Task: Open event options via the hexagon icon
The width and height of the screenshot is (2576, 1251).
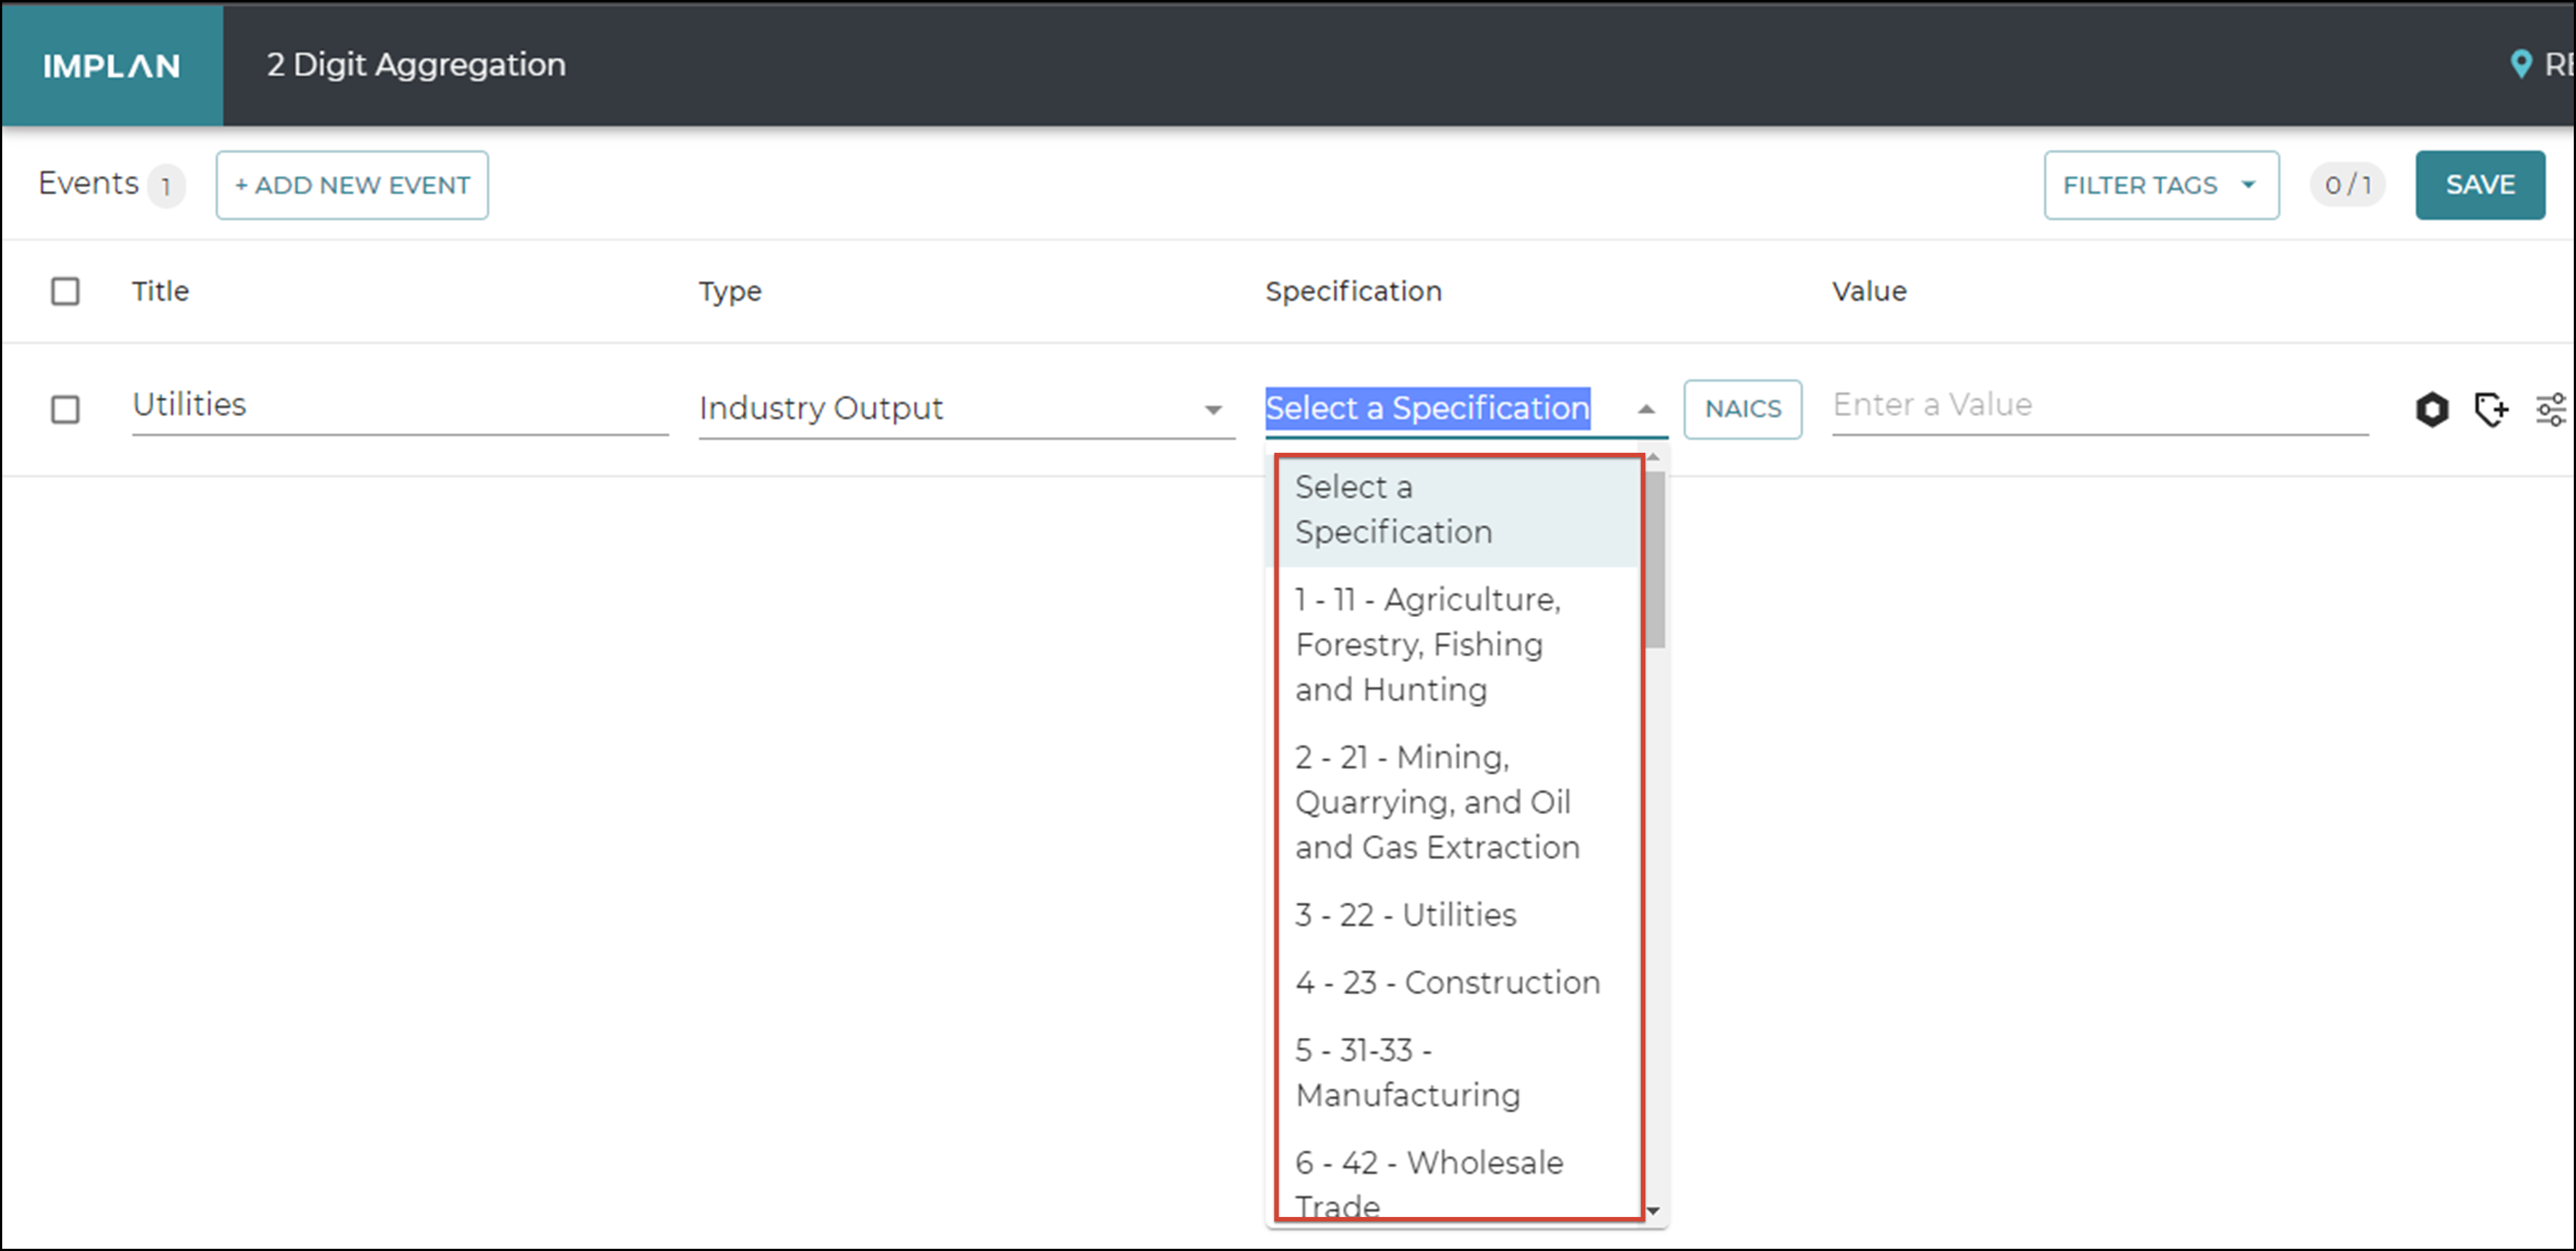Action: (2432, 409)
